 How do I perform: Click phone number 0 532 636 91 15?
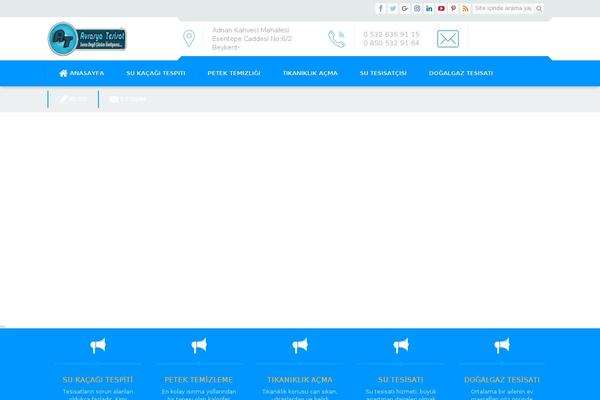391,34
